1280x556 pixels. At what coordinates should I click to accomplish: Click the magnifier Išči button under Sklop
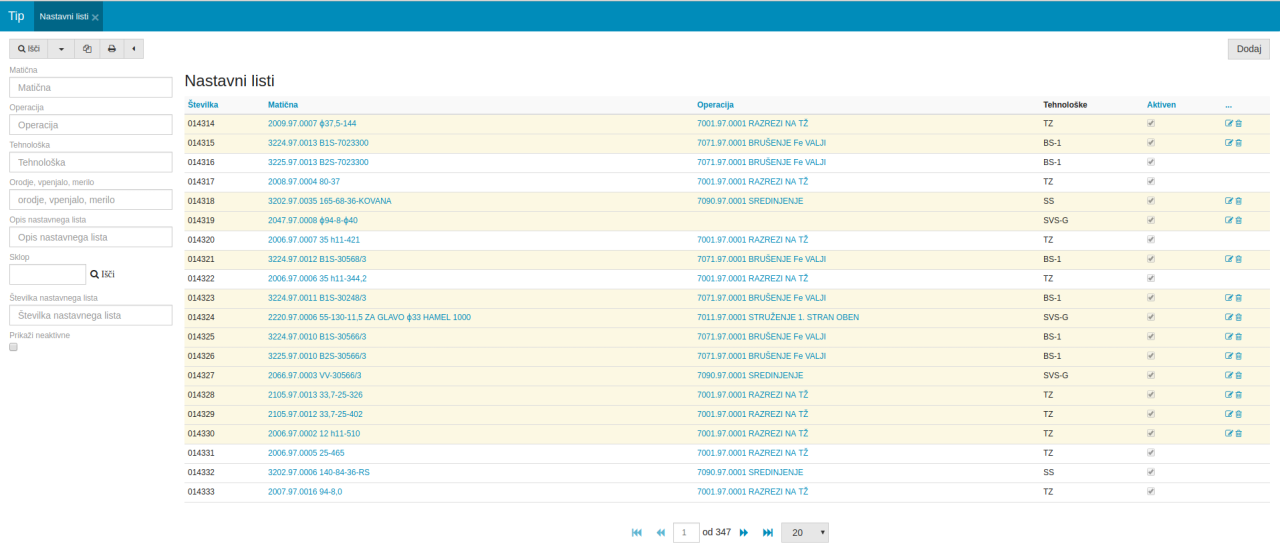103,274
